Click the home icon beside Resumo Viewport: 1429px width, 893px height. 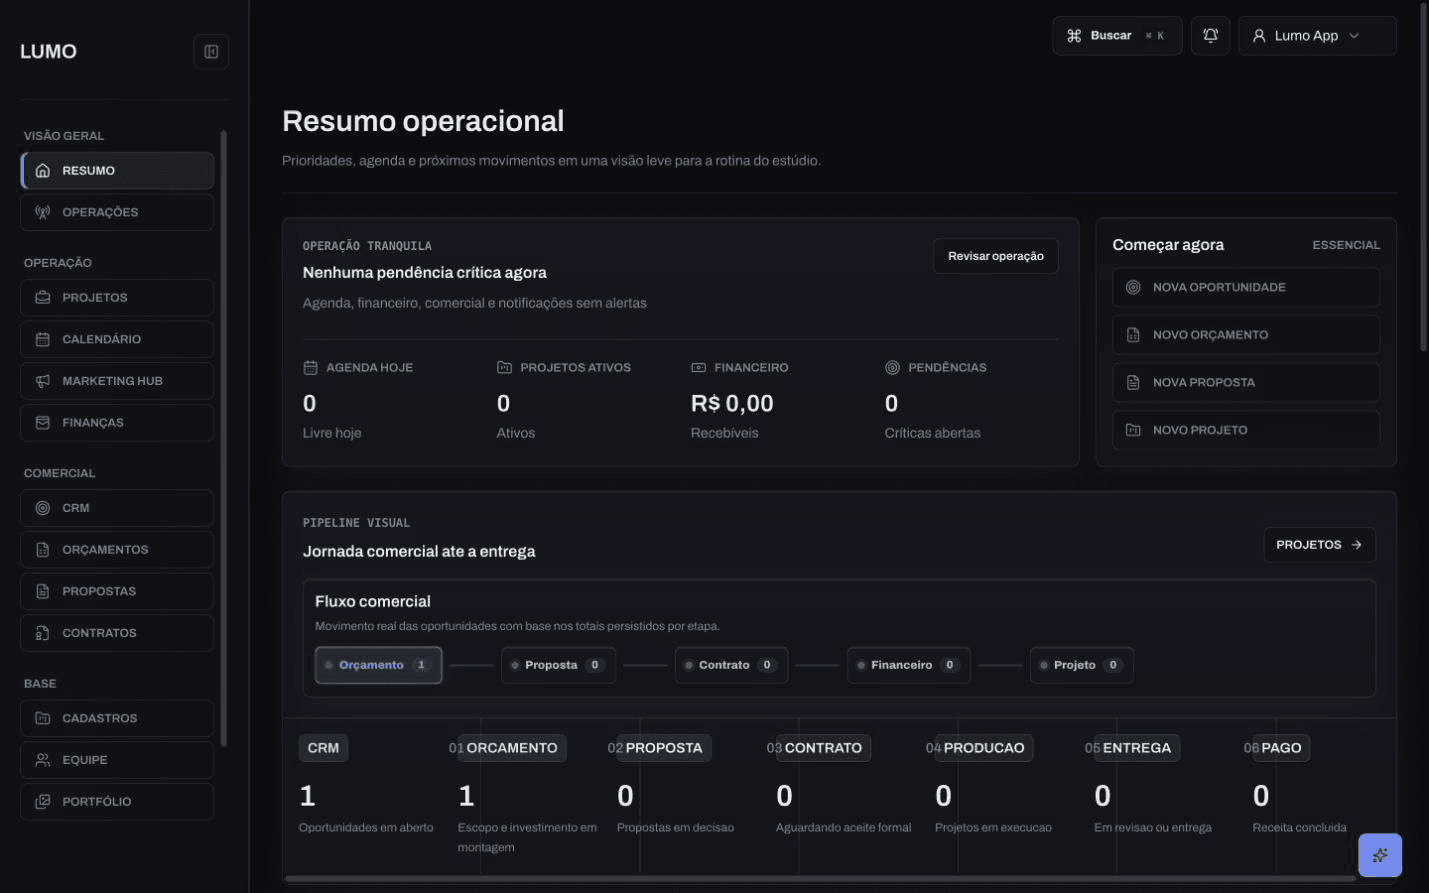coord(43,171)
